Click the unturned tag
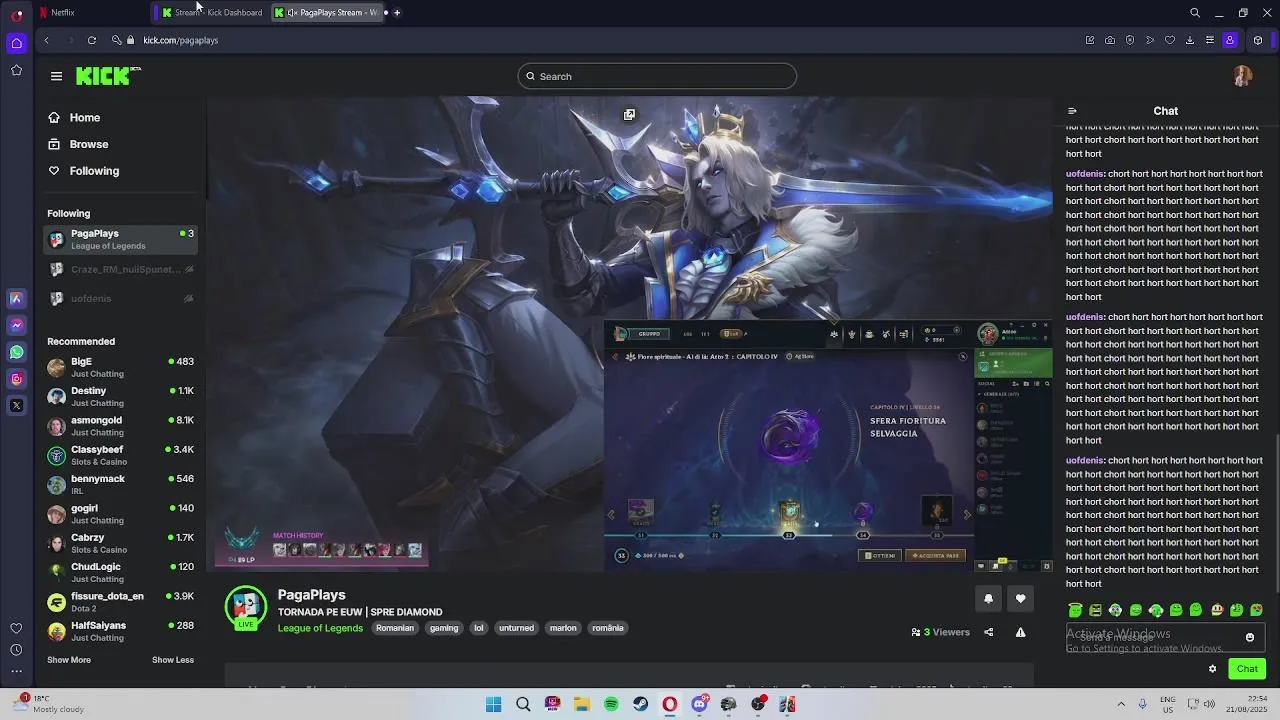 [x=516, y=628]
